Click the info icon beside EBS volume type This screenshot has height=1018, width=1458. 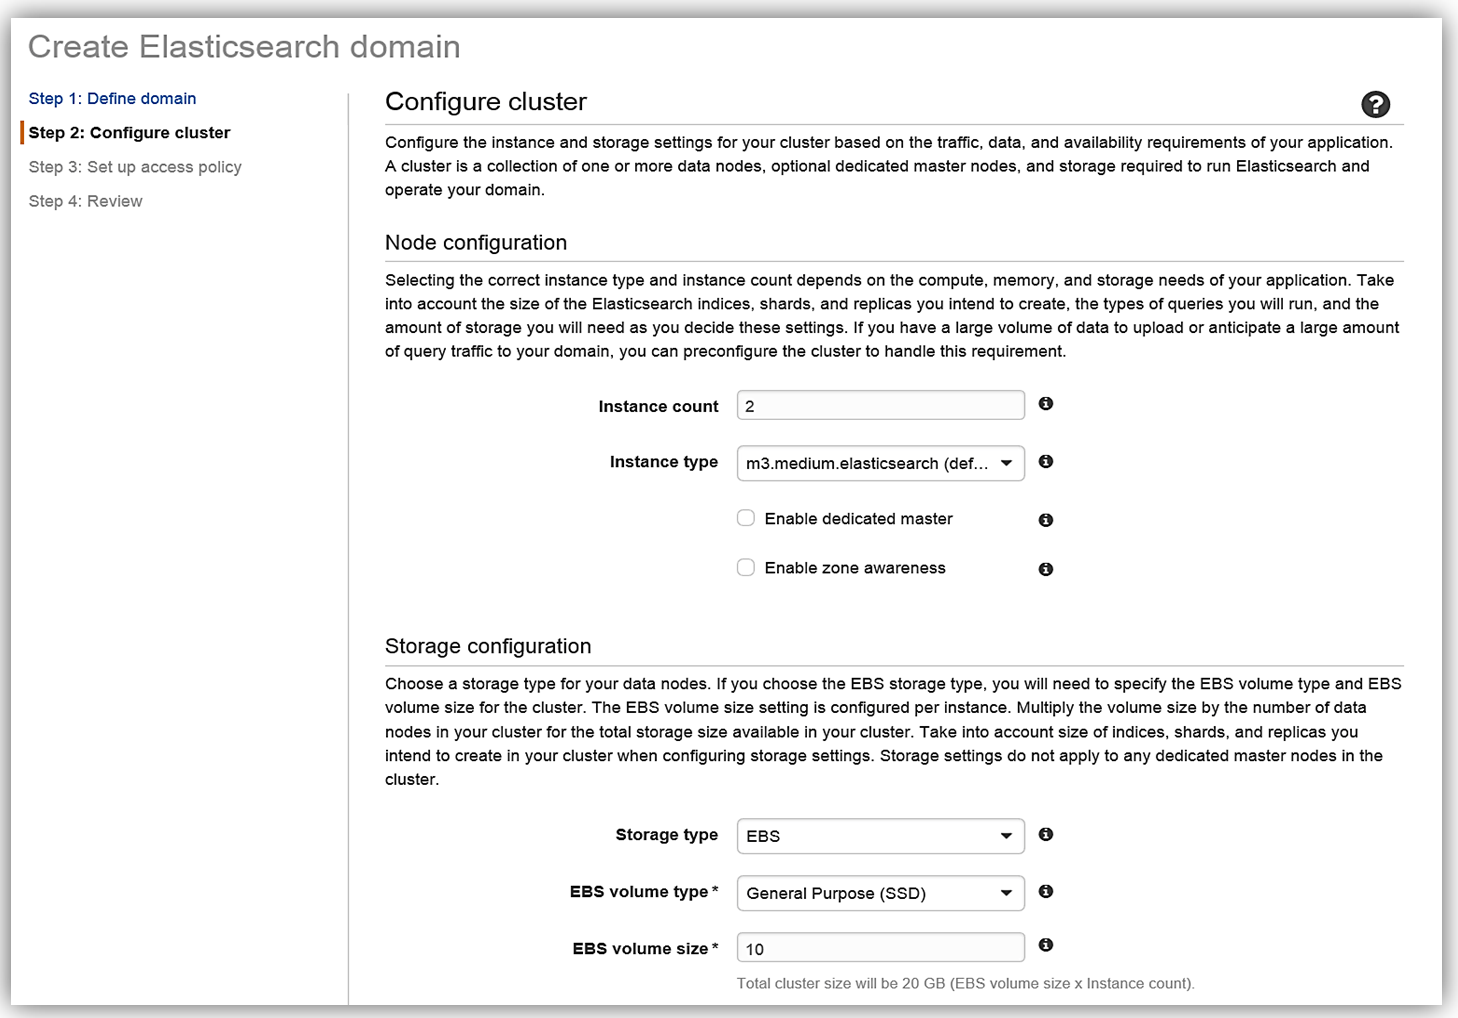pos(1046,891)
